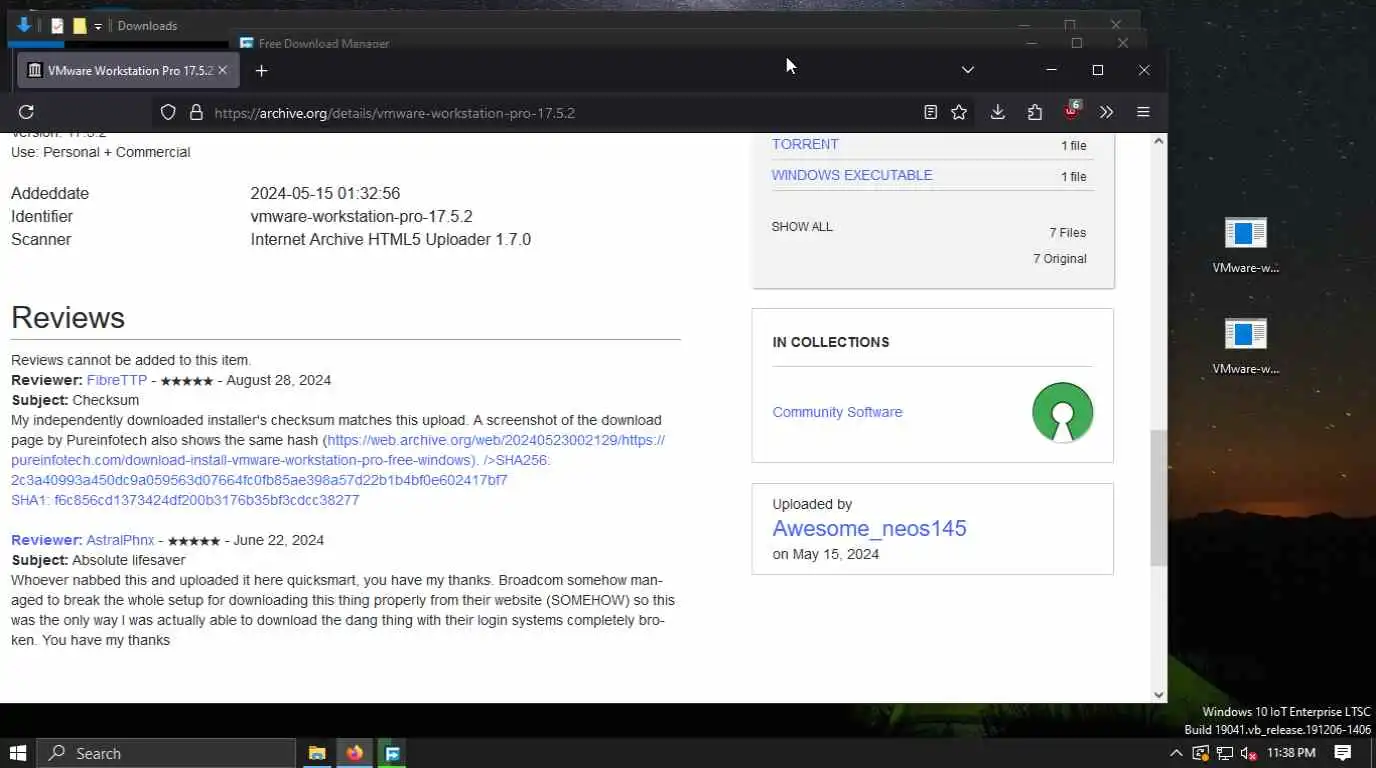Open Downloads window quick access toolbar dropdown

(98, 26)
